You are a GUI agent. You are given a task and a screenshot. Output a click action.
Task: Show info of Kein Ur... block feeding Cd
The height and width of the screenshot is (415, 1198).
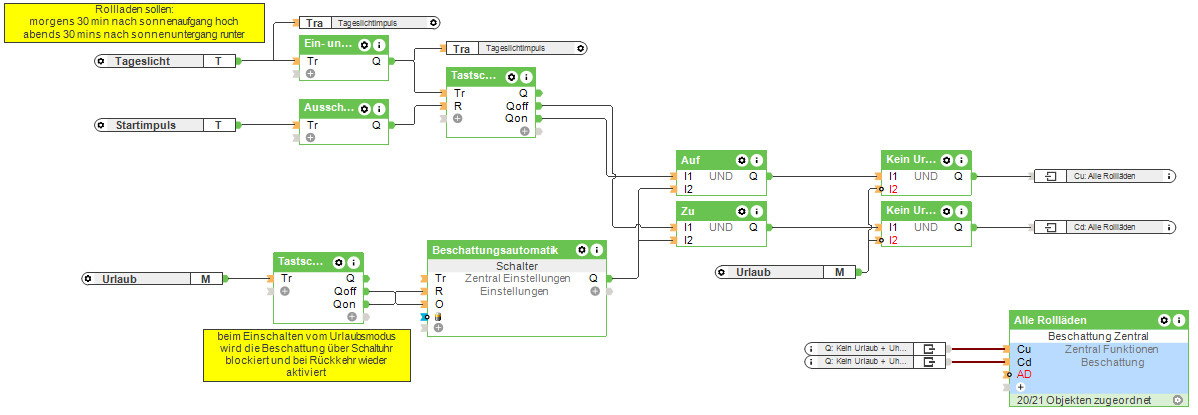[960, 211]
